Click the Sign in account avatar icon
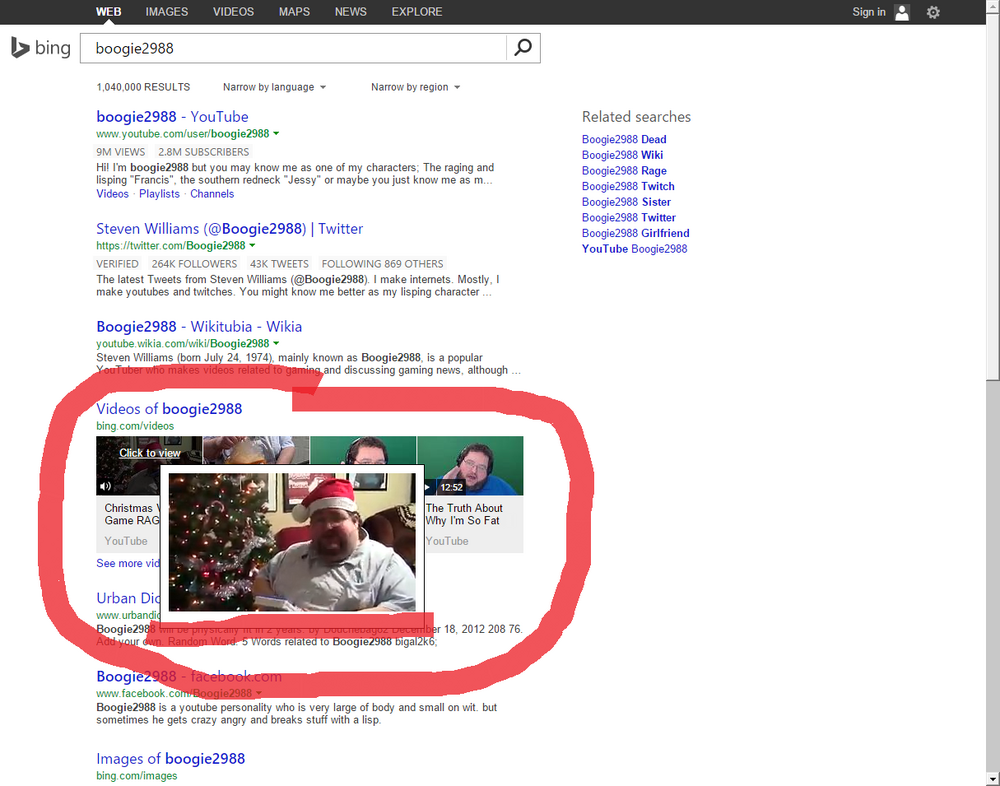The image size is (1000, 786). [x=902, y=12]
